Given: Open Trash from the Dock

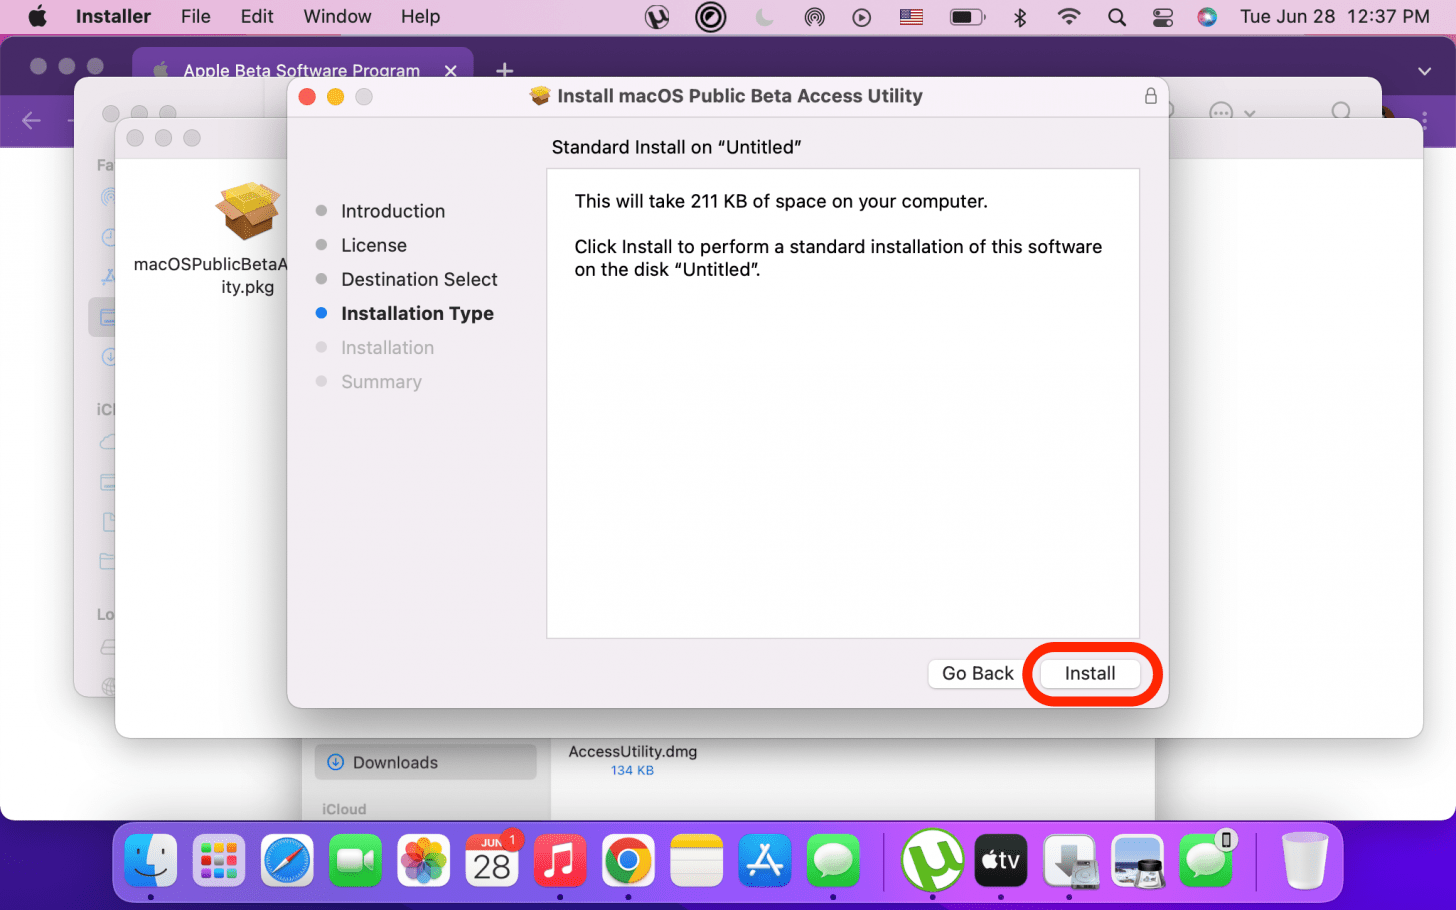Looking at the screenshot, I should [x=1304, y=861].
